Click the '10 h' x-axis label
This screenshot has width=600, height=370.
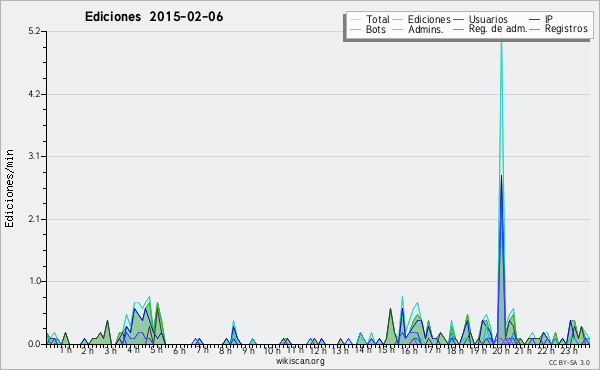(272, 350)
